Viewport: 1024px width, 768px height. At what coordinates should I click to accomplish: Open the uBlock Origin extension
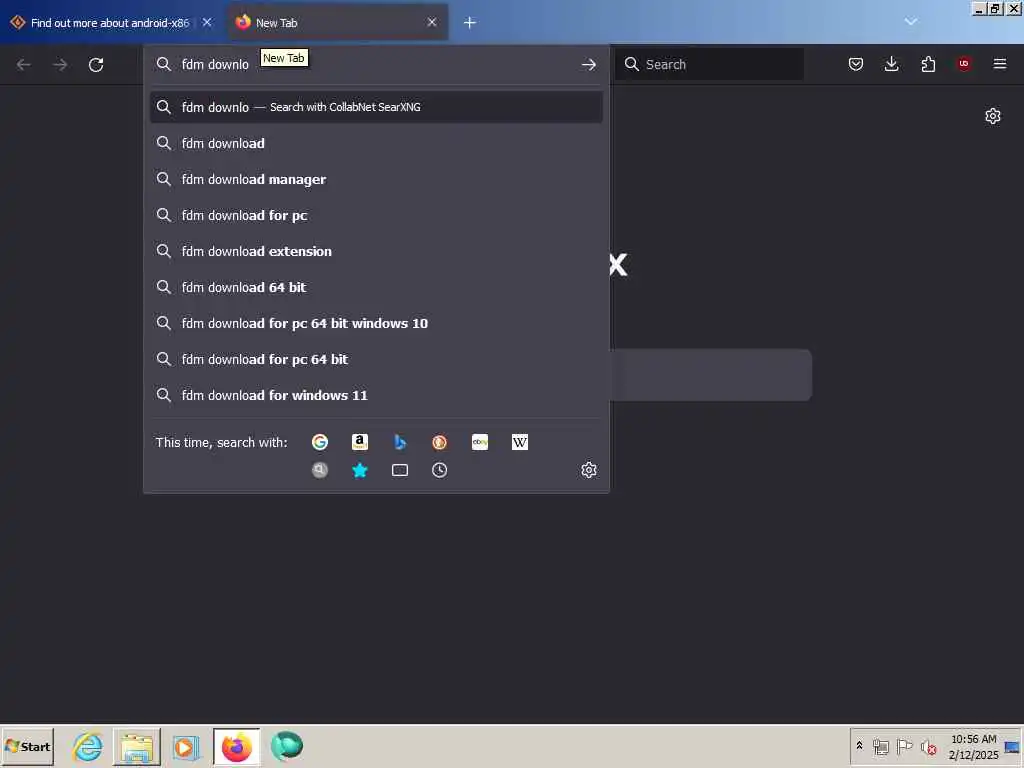(x=964, y=64)
